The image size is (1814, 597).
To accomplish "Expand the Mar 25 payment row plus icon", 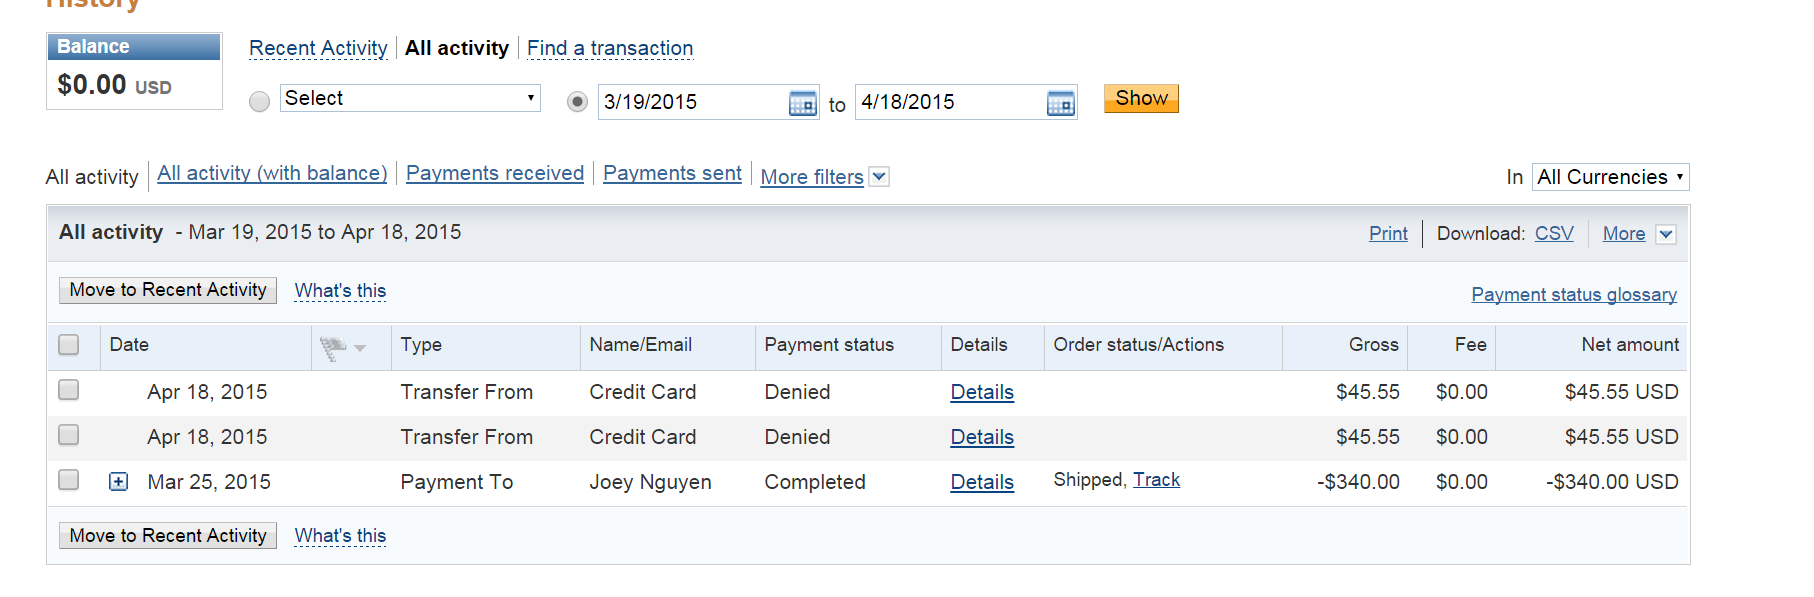I will click(118, 482).
